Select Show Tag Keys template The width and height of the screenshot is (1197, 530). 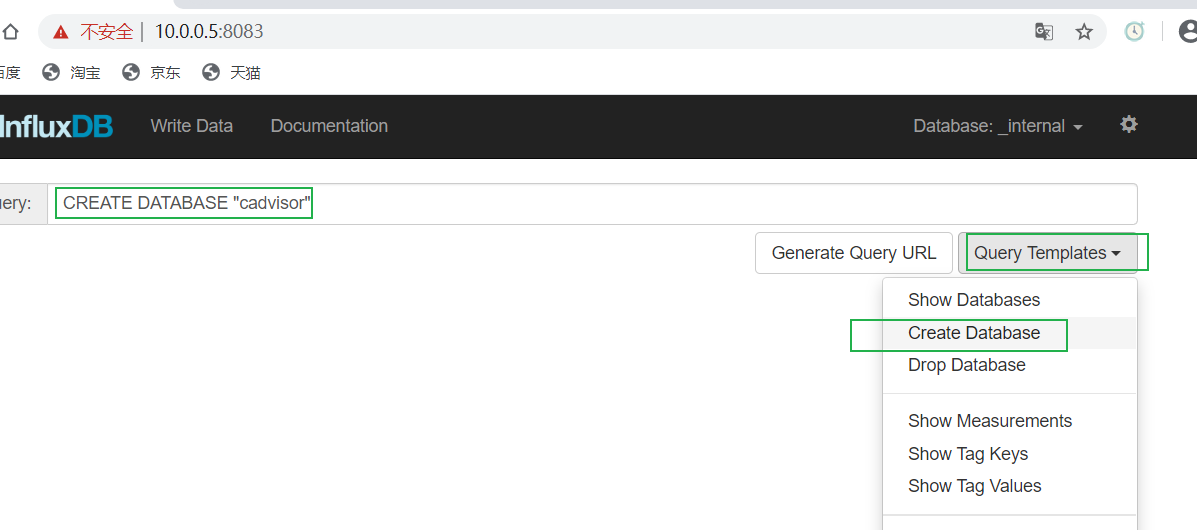pyautogui.click(x=968, y=454)
